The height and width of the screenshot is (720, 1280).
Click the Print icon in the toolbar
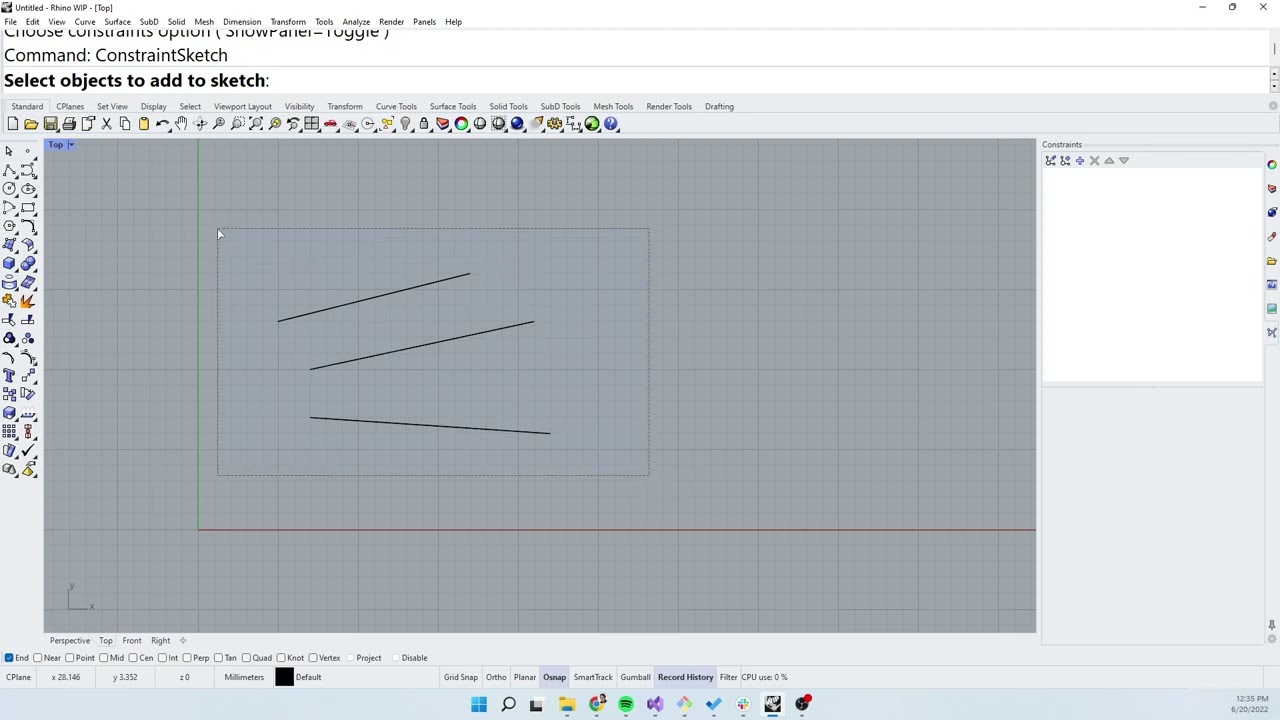pyautogui.click(x=69, y=124)
